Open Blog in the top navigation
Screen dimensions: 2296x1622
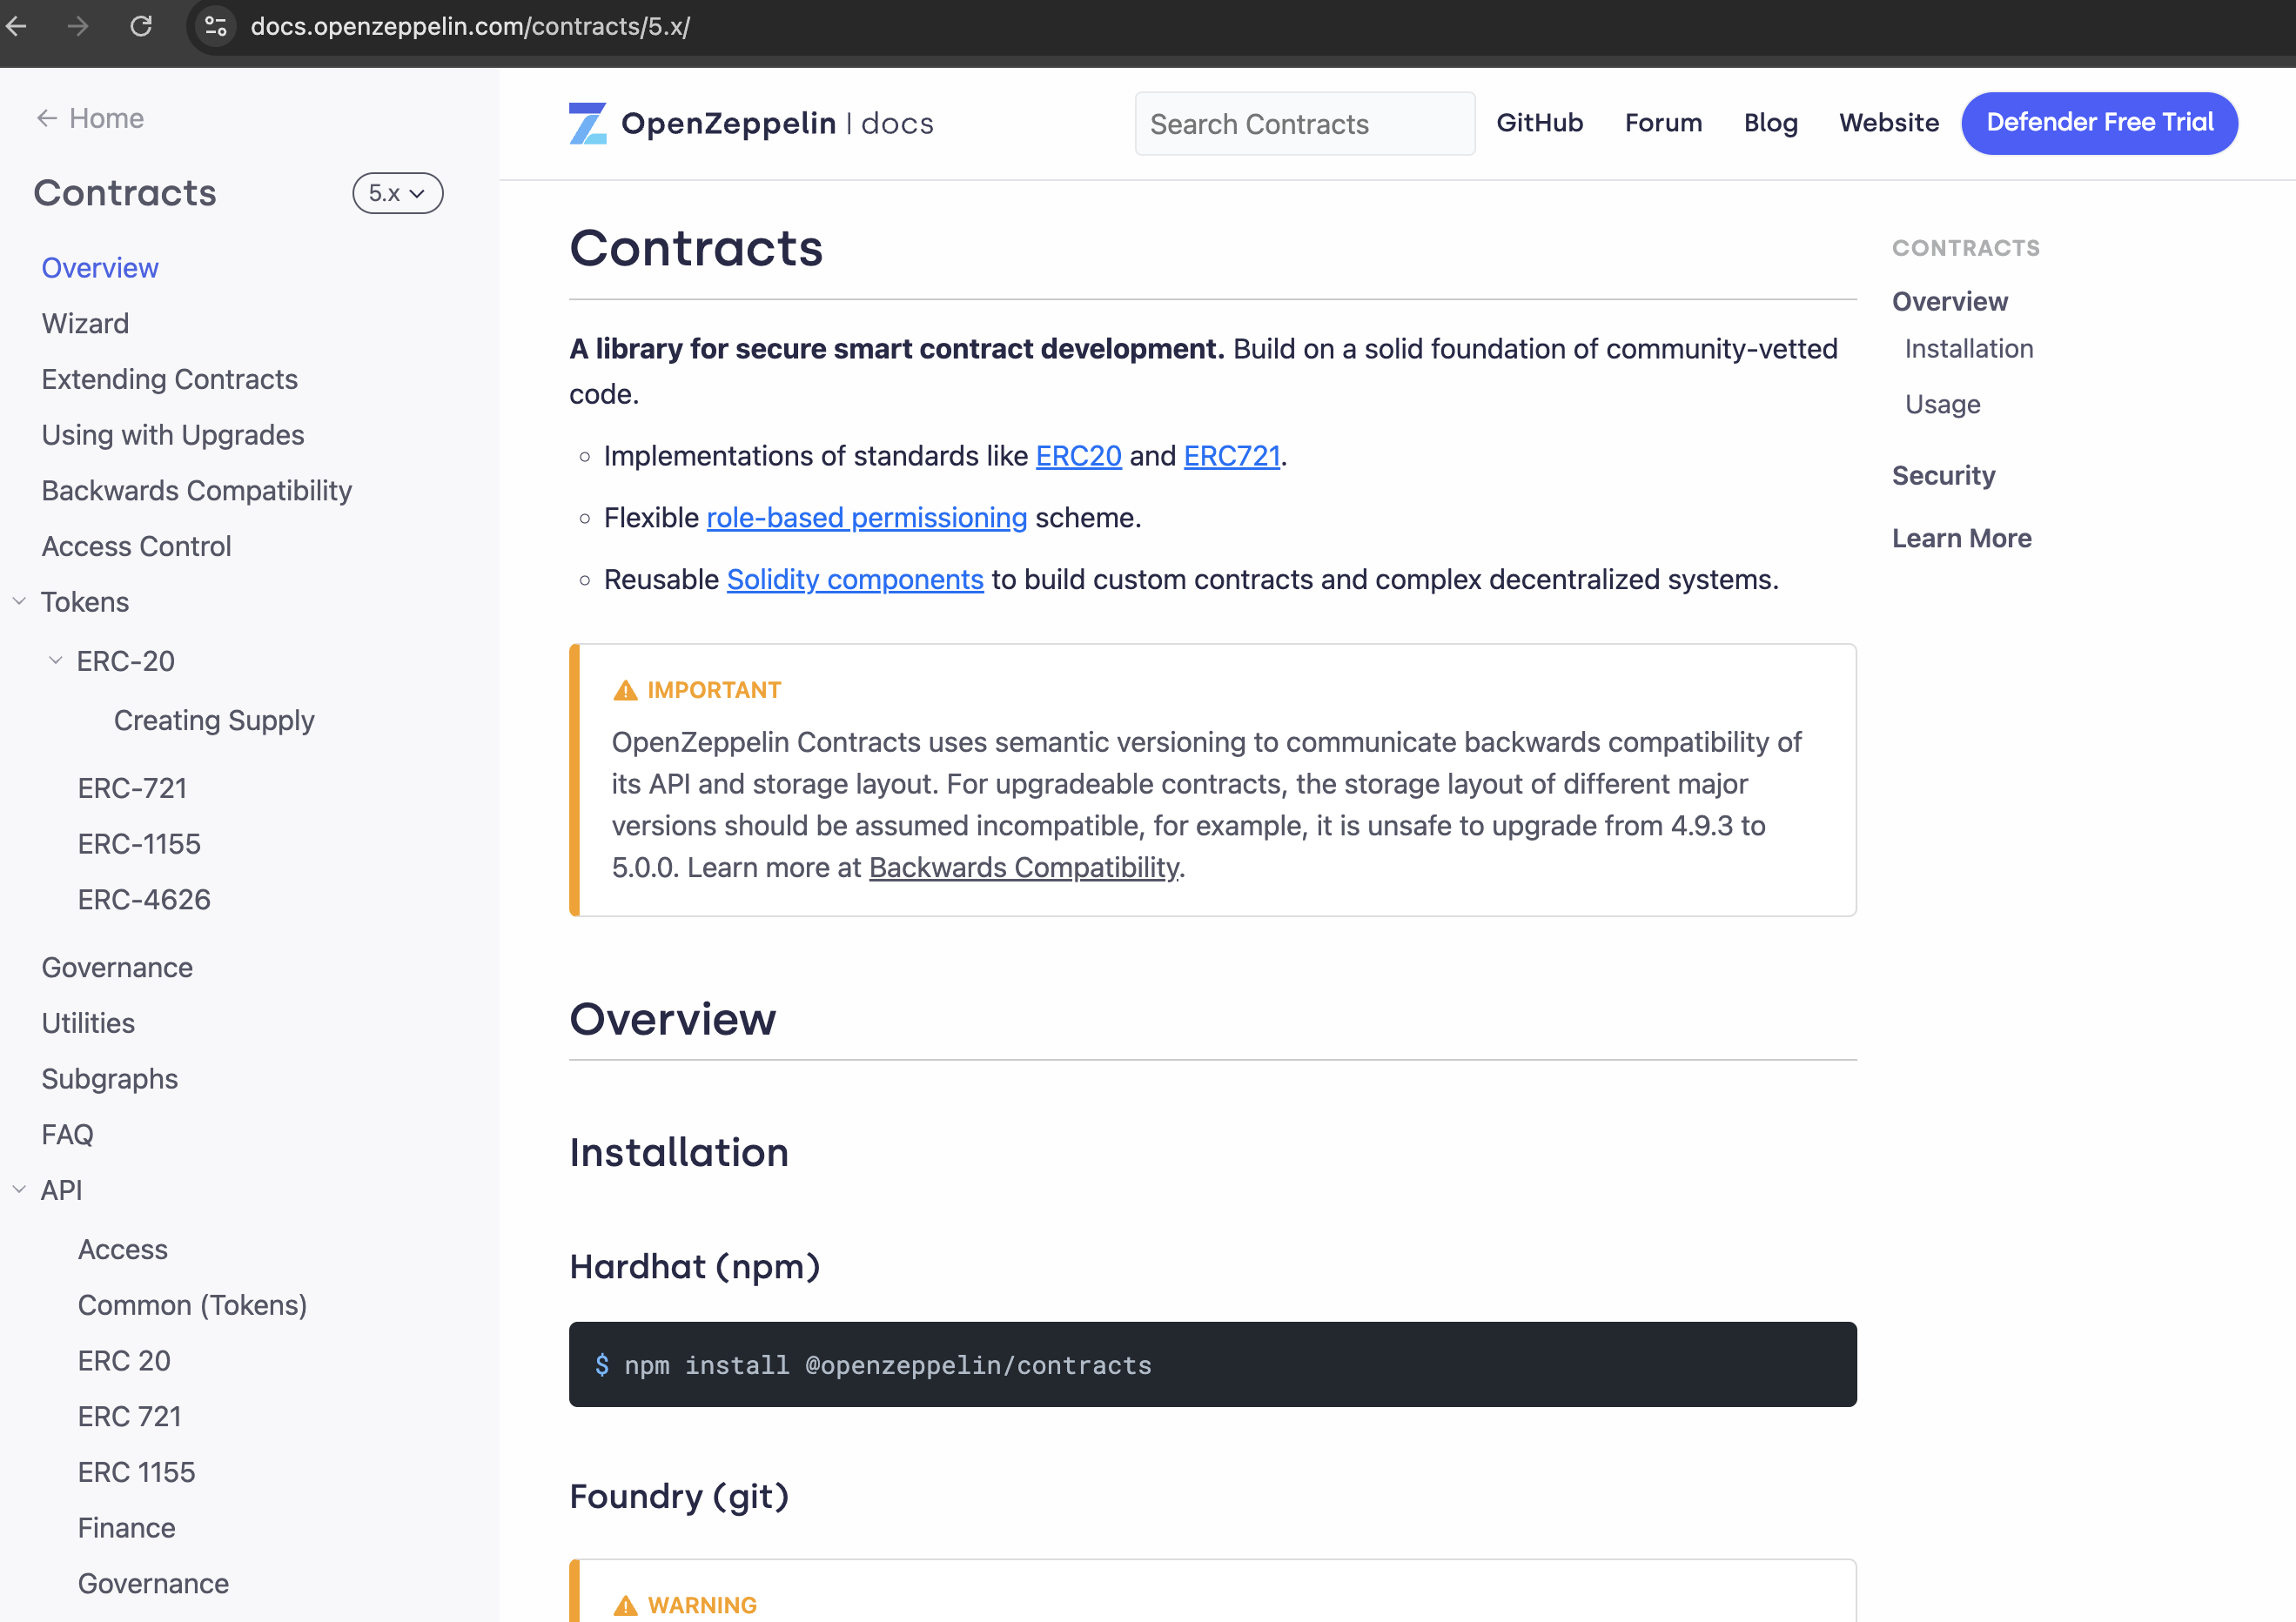coord(1770,123)
